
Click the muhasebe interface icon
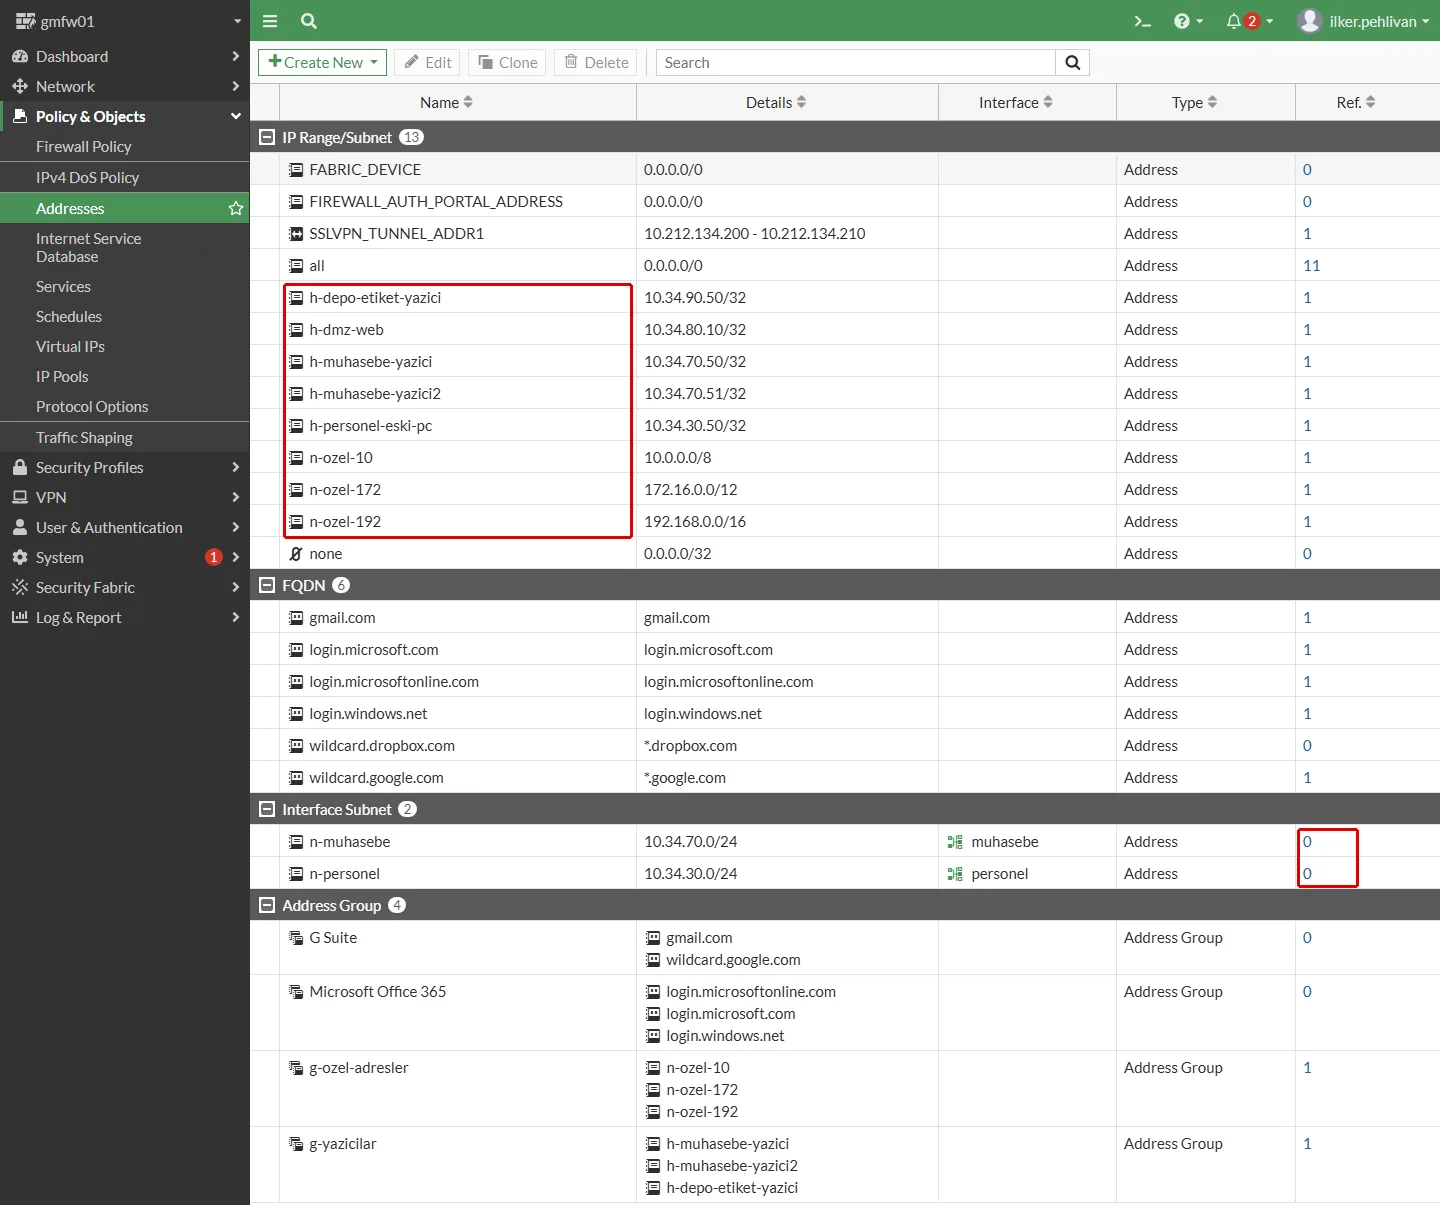coord(955,842)
